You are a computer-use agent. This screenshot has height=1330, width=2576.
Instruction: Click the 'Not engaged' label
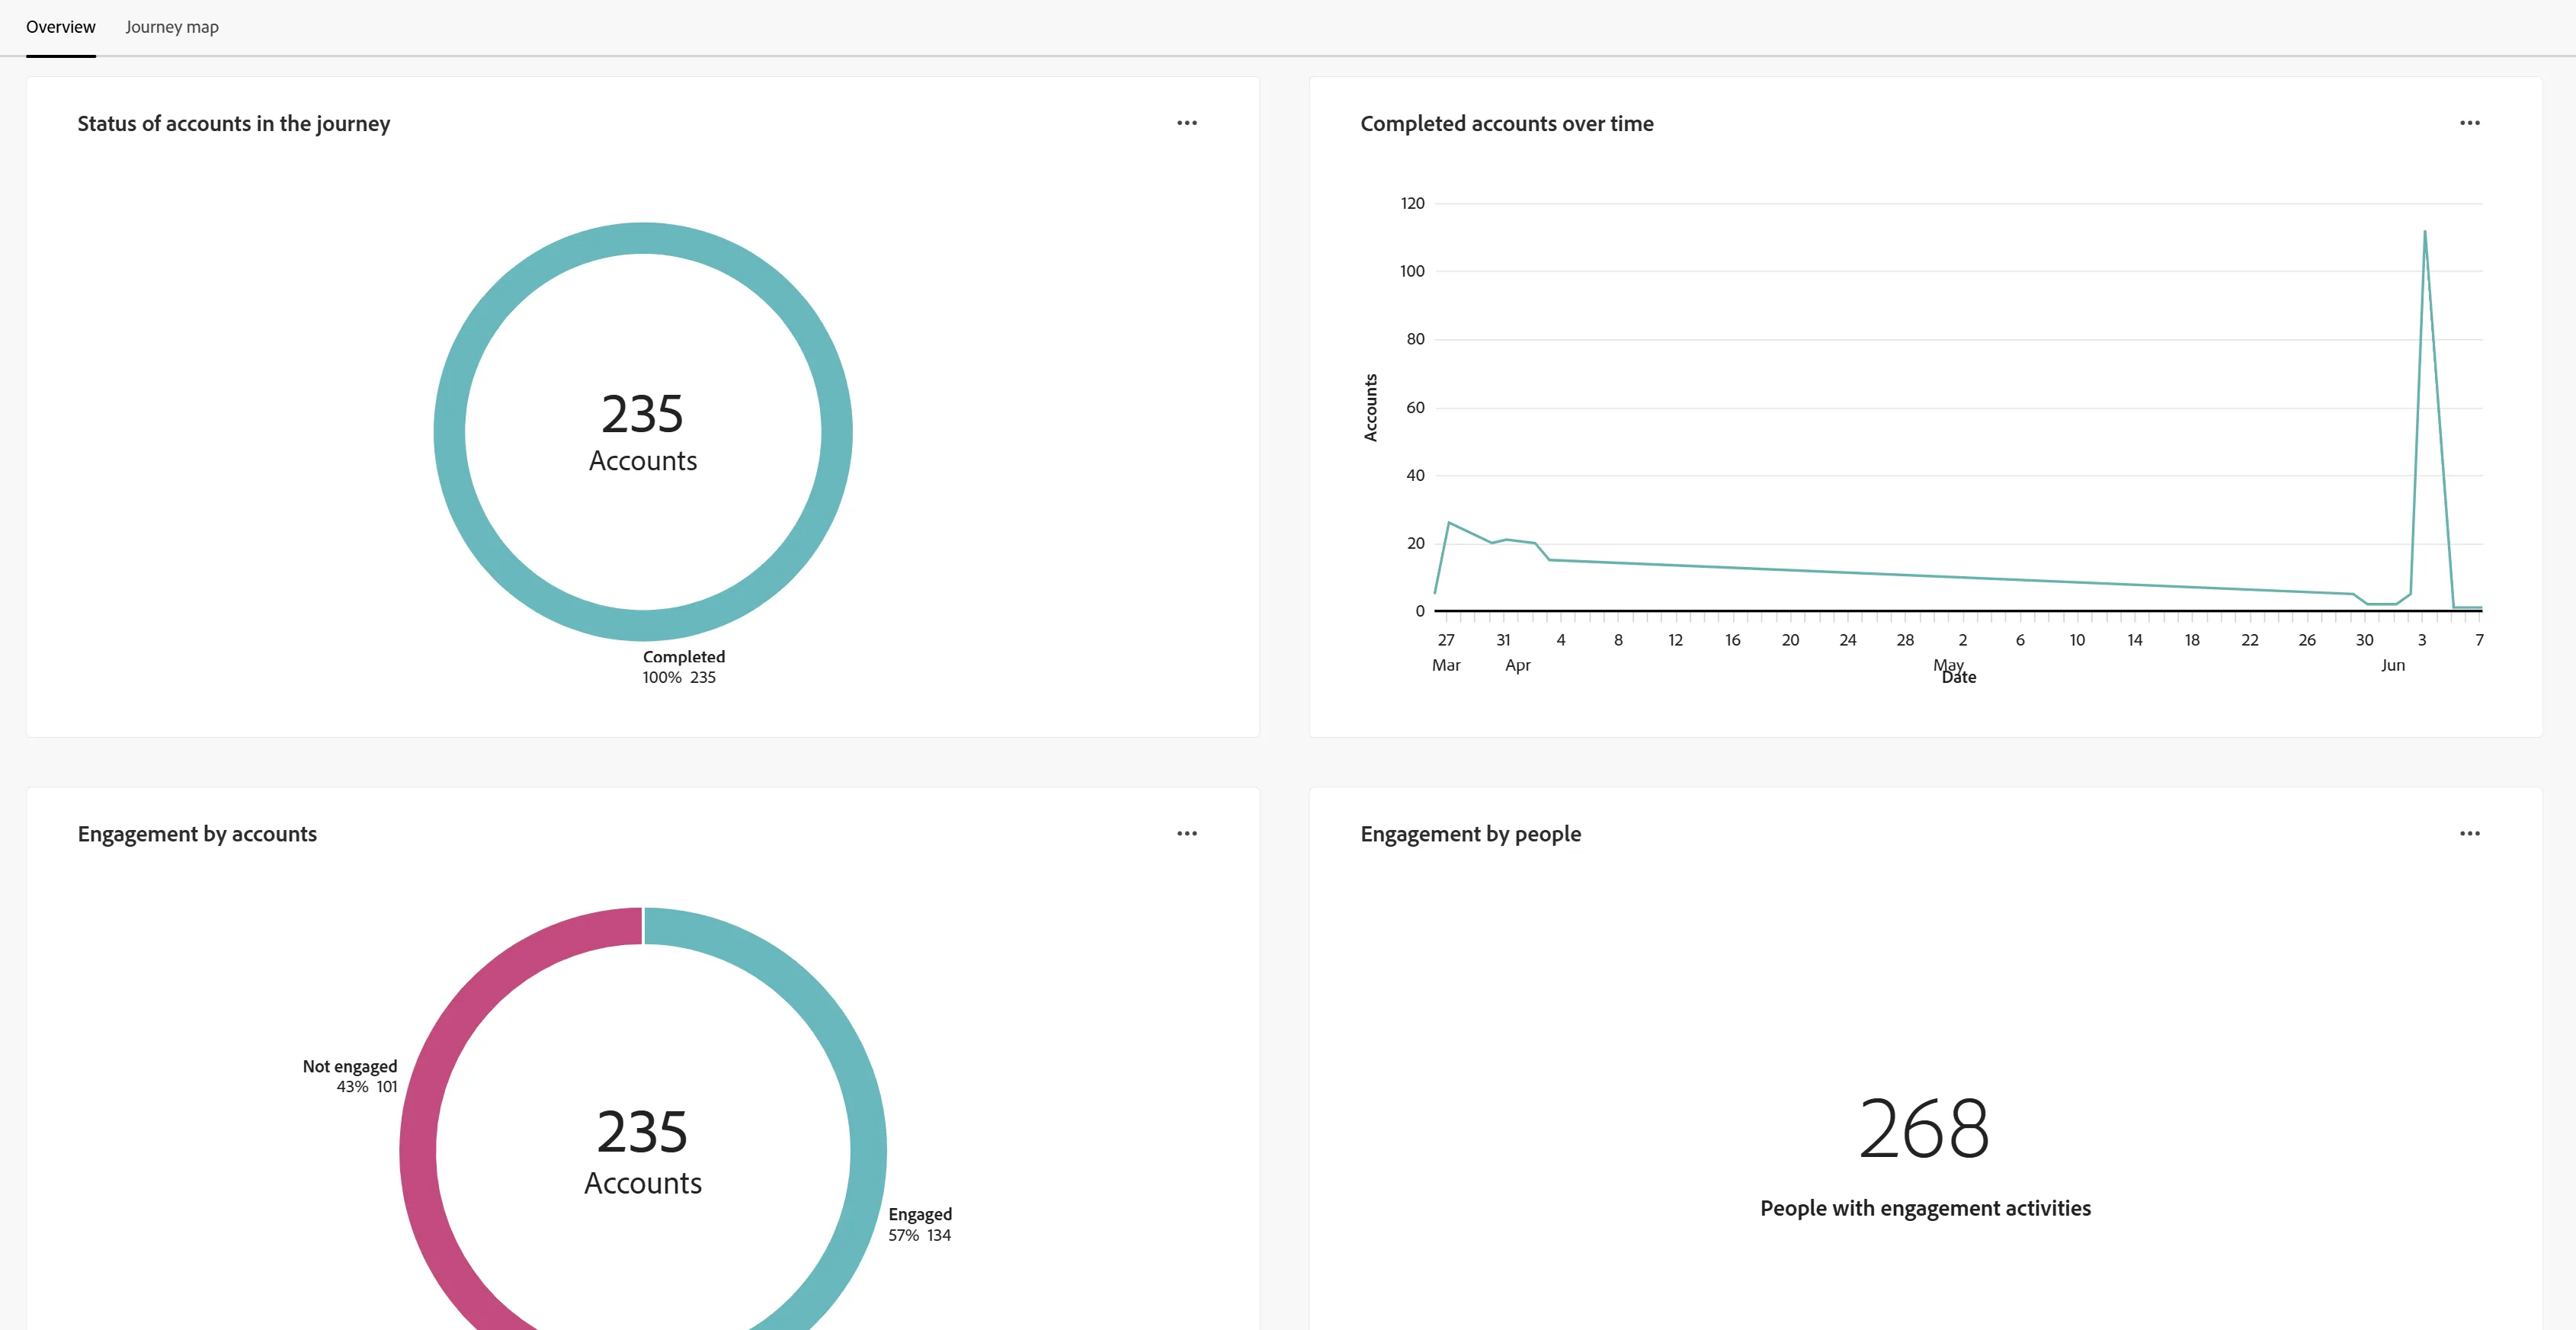click(x=350, y=1067)
